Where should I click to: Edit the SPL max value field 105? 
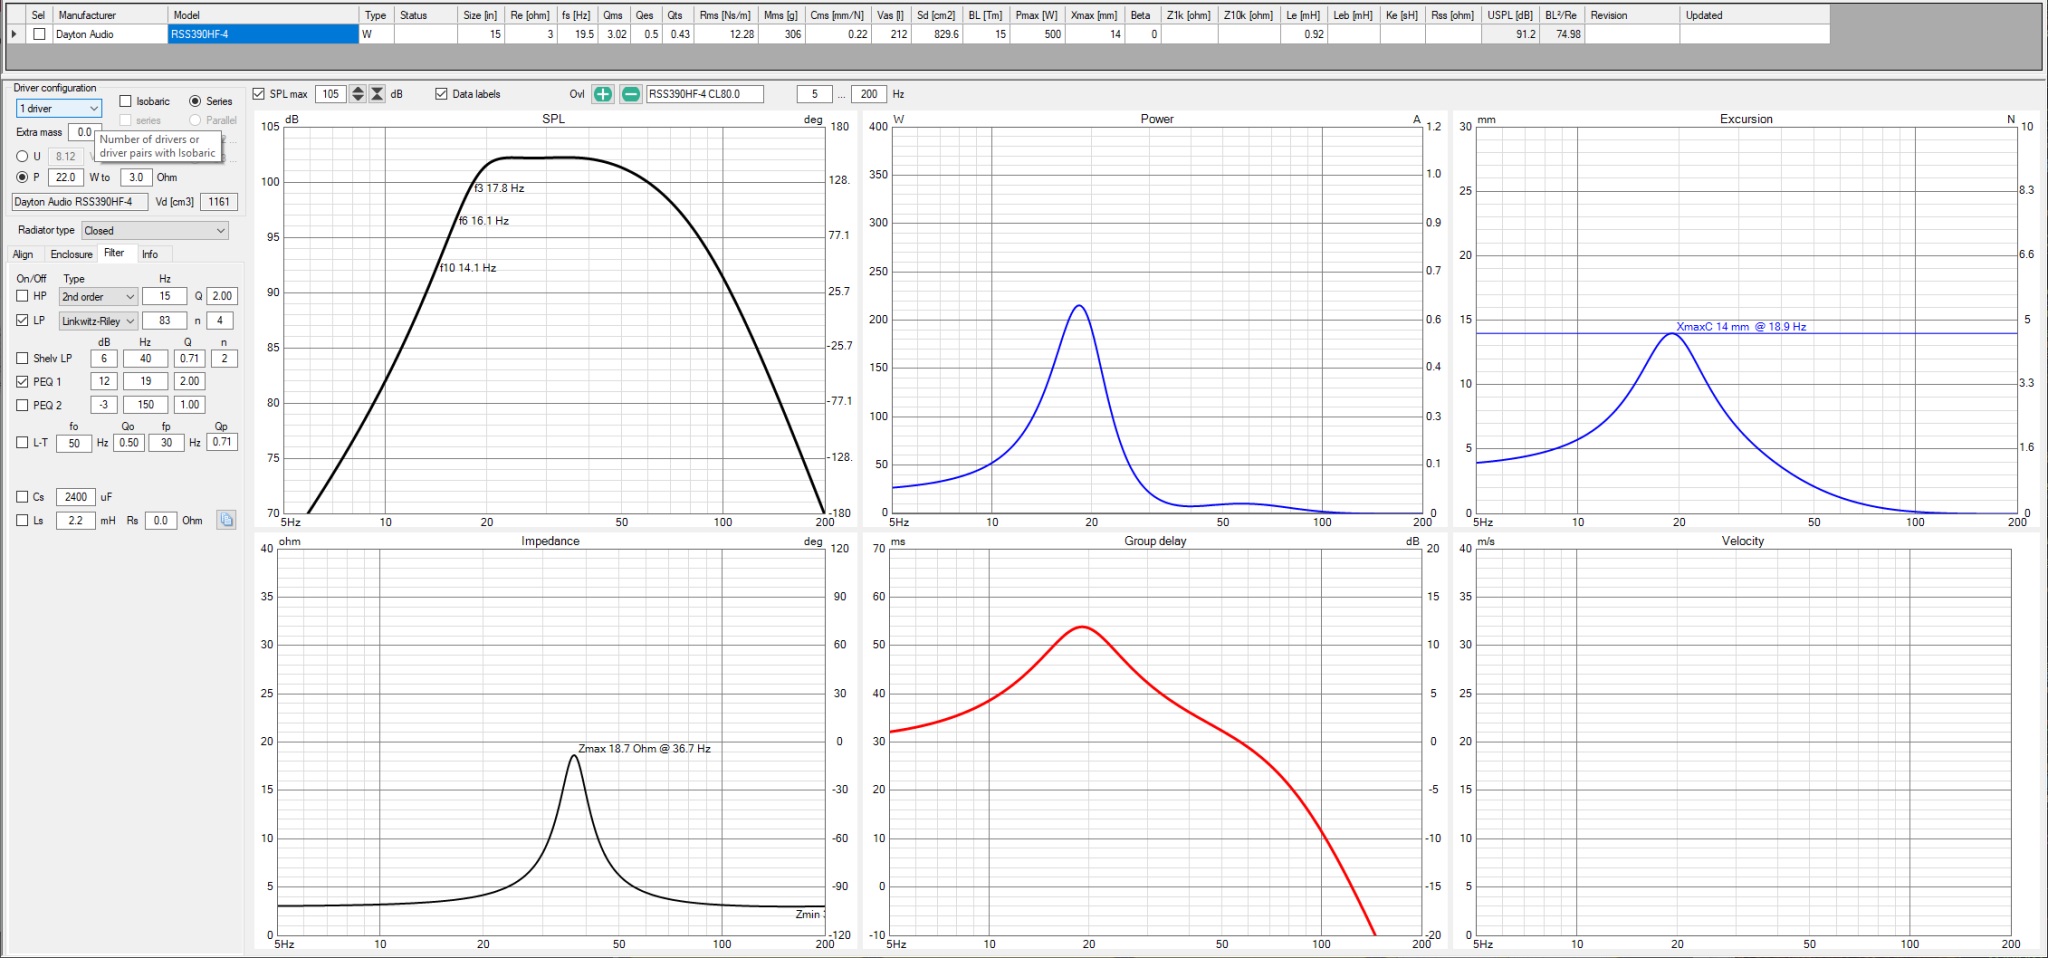point(331,94)
